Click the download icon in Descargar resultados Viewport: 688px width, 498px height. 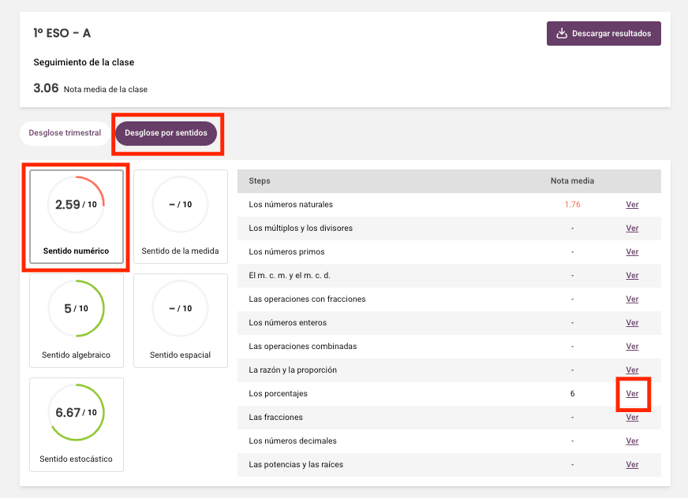click(562, 33)
